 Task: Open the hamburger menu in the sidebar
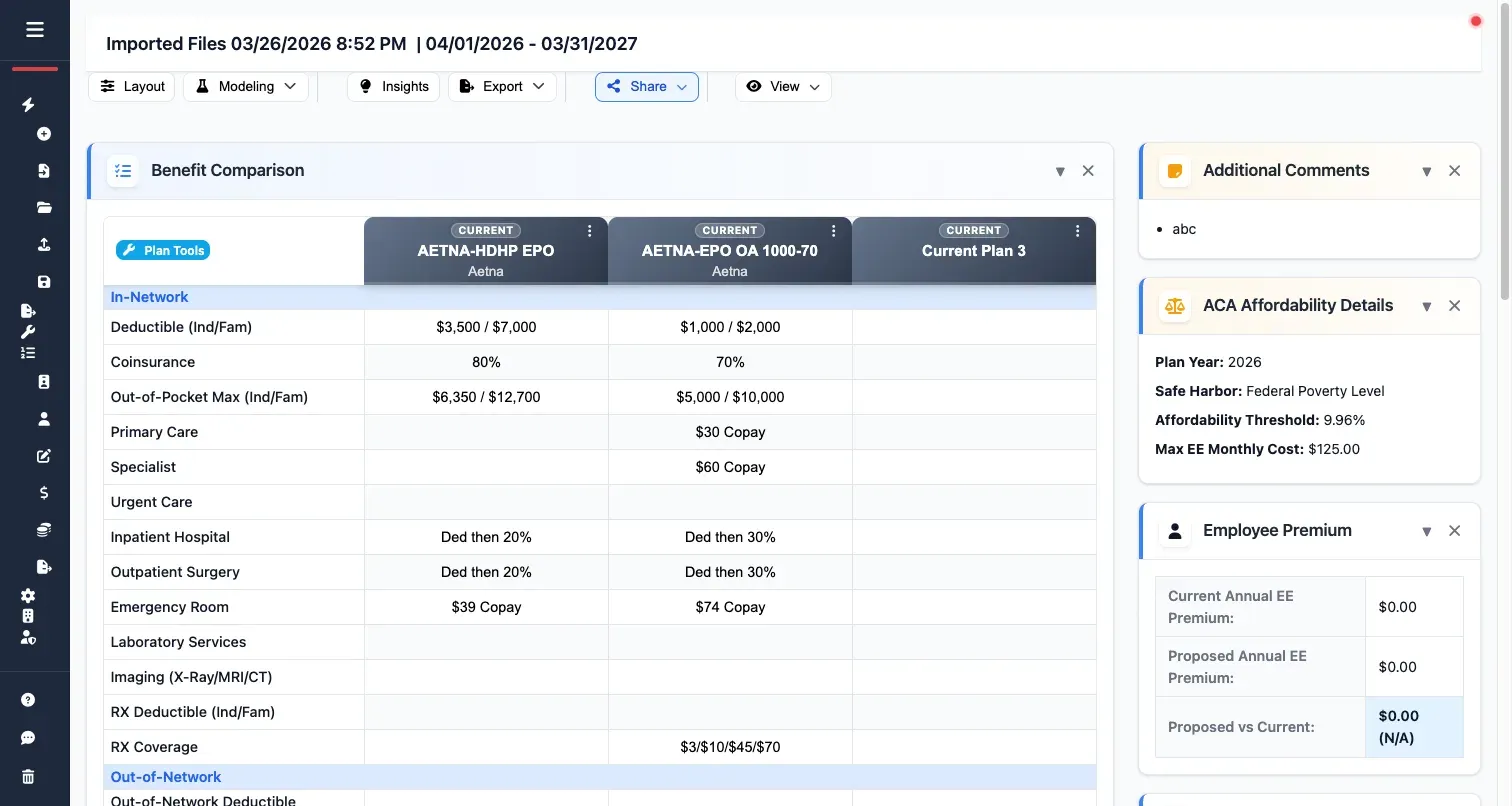point(35,30)
